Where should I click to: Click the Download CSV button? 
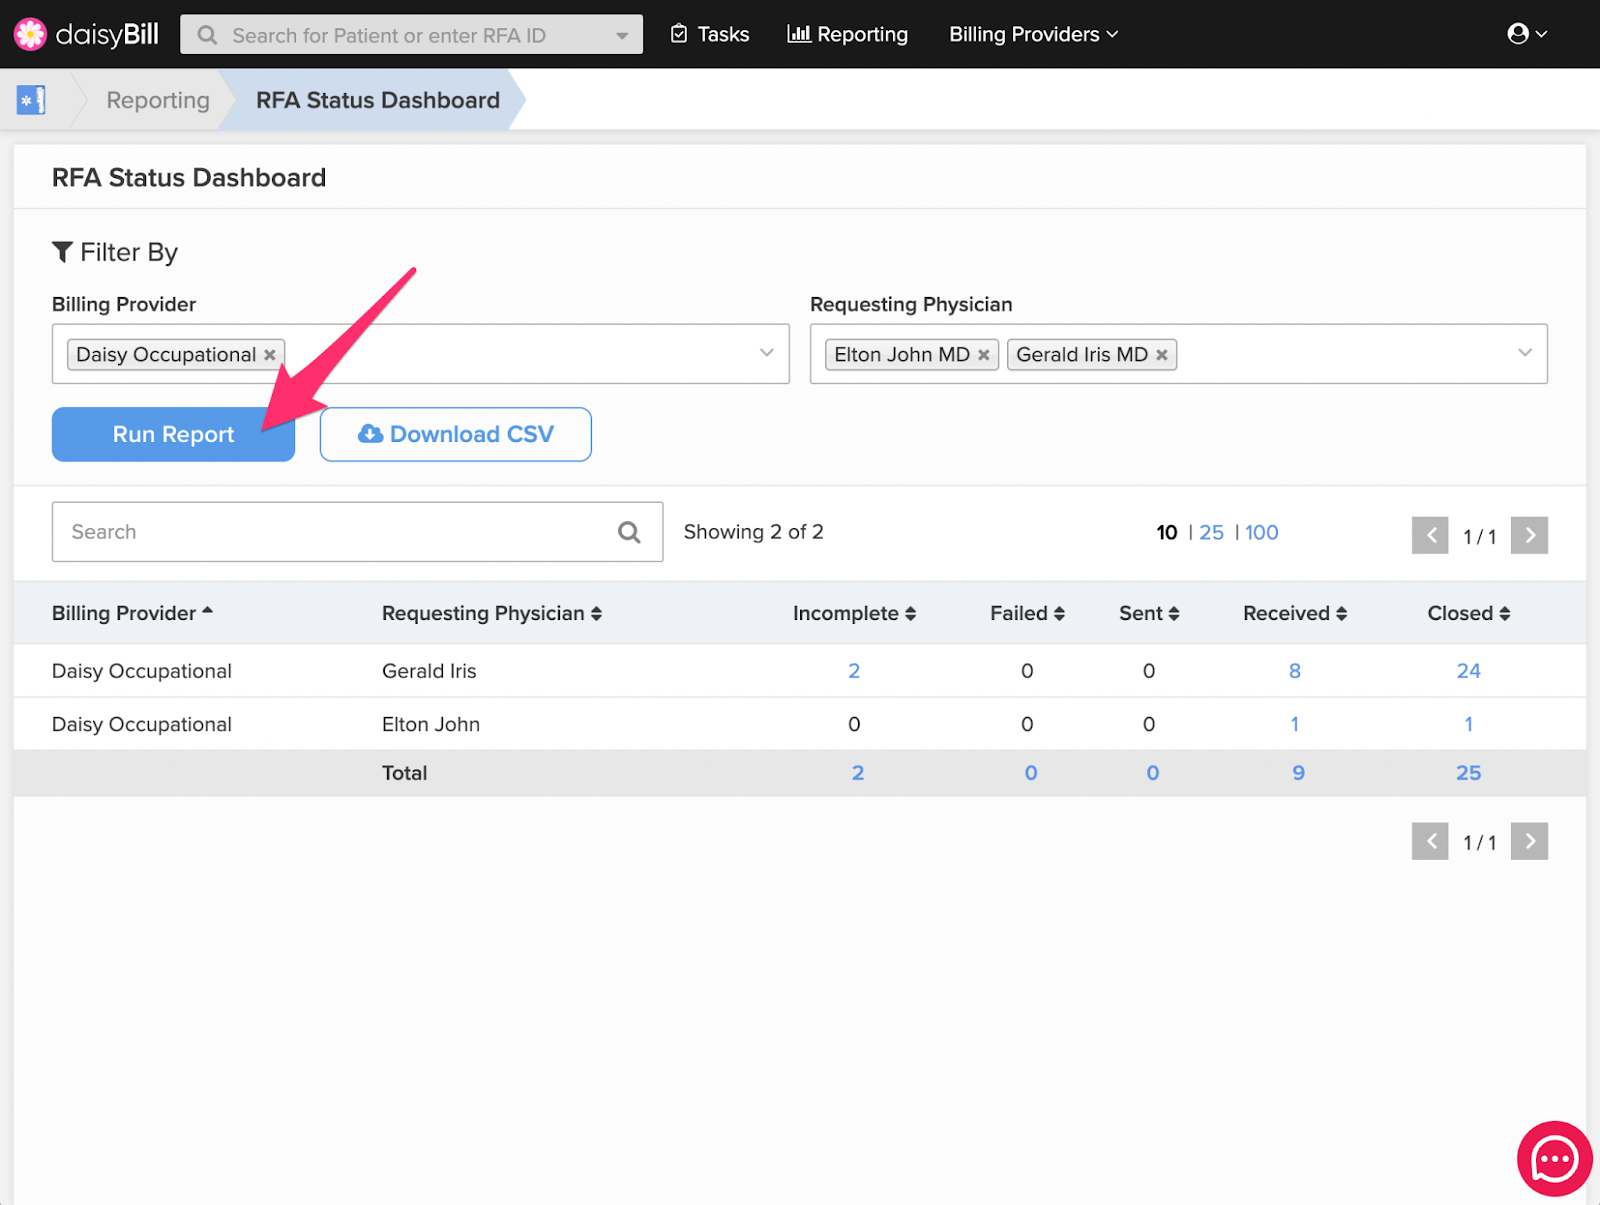(x=456, y=434)
